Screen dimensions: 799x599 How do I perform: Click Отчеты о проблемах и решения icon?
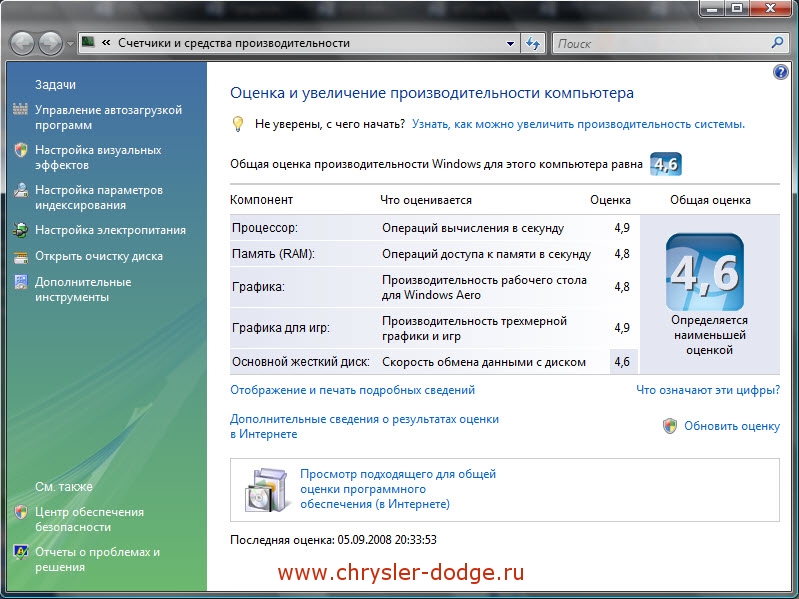click(21, 552)
